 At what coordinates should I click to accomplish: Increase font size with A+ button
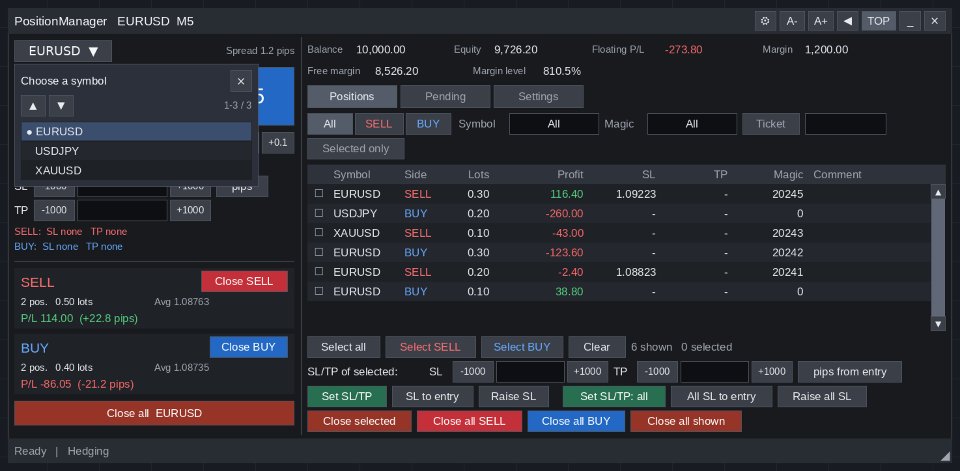point(820,21)
